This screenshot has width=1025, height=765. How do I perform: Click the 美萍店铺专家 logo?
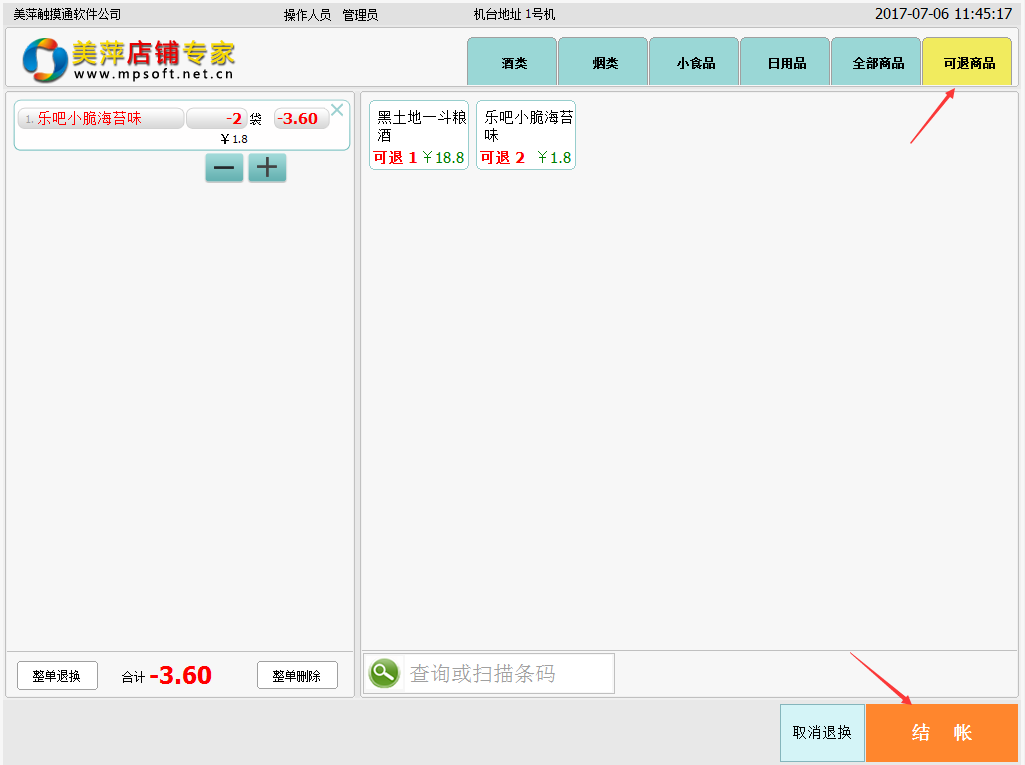(129, 60)
